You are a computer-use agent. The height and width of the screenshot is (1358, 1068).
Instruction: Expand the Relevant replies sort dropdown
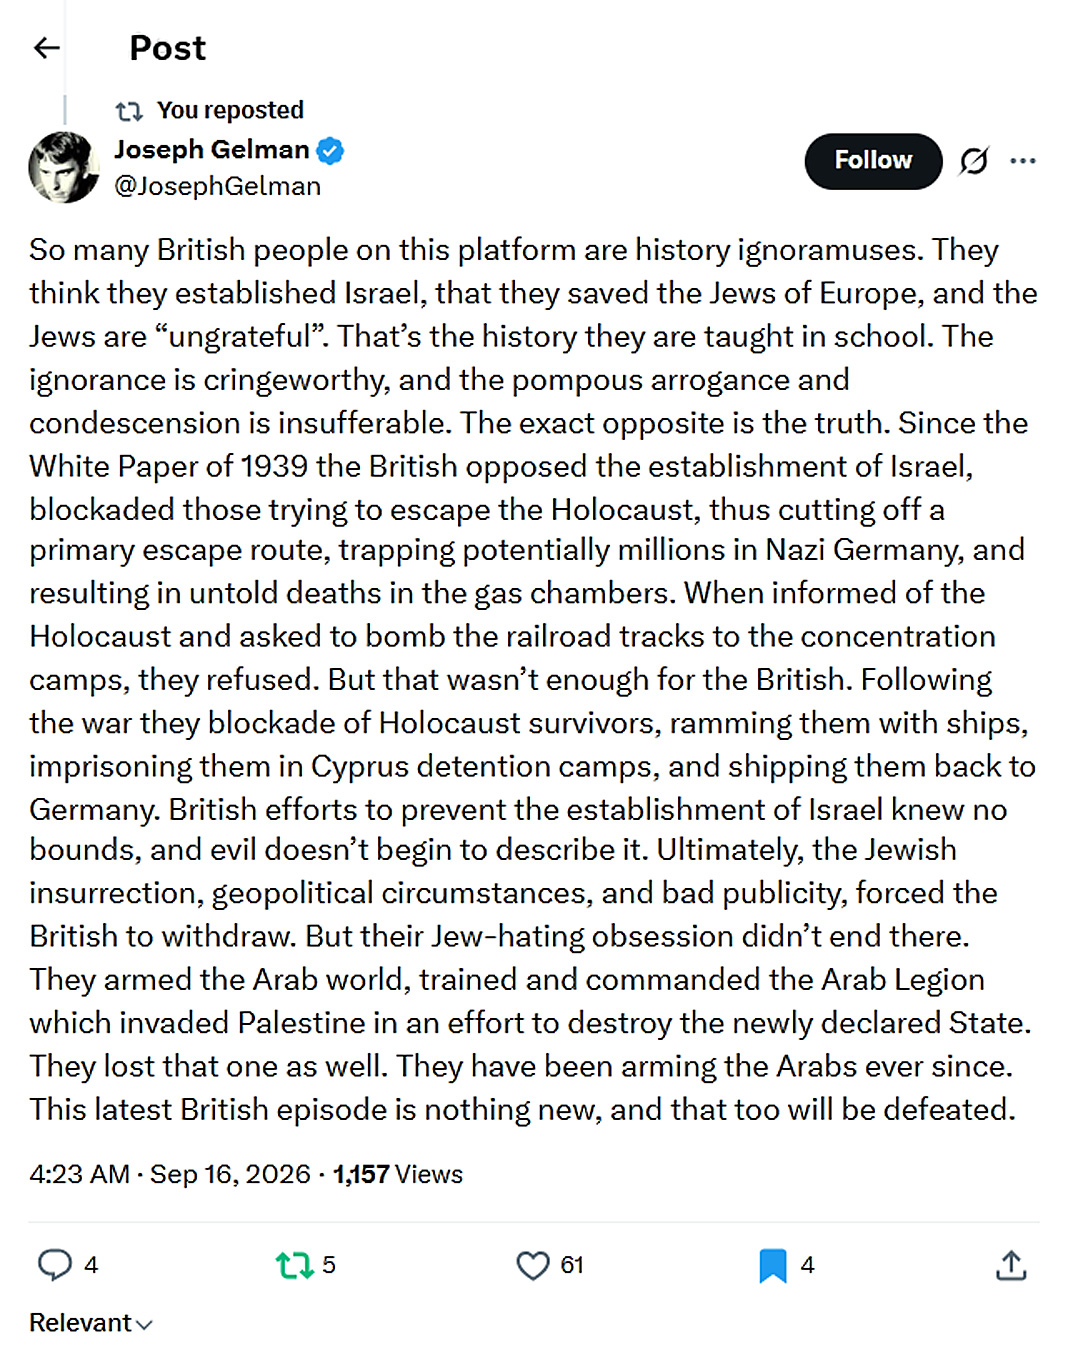91,1322
